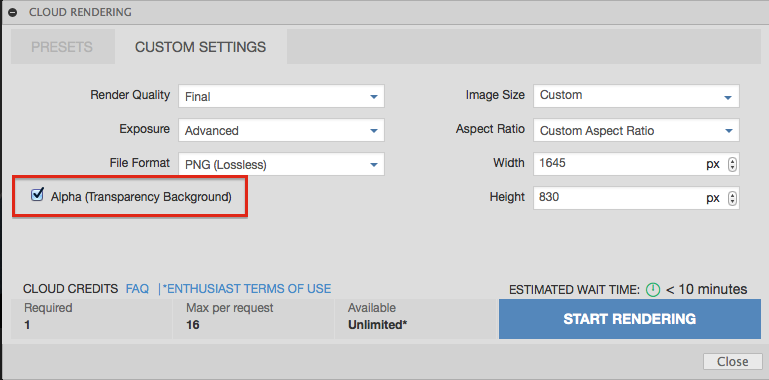Click the green clock icon by wait time
The image size is (769, 380).
(x=653, y=290)
